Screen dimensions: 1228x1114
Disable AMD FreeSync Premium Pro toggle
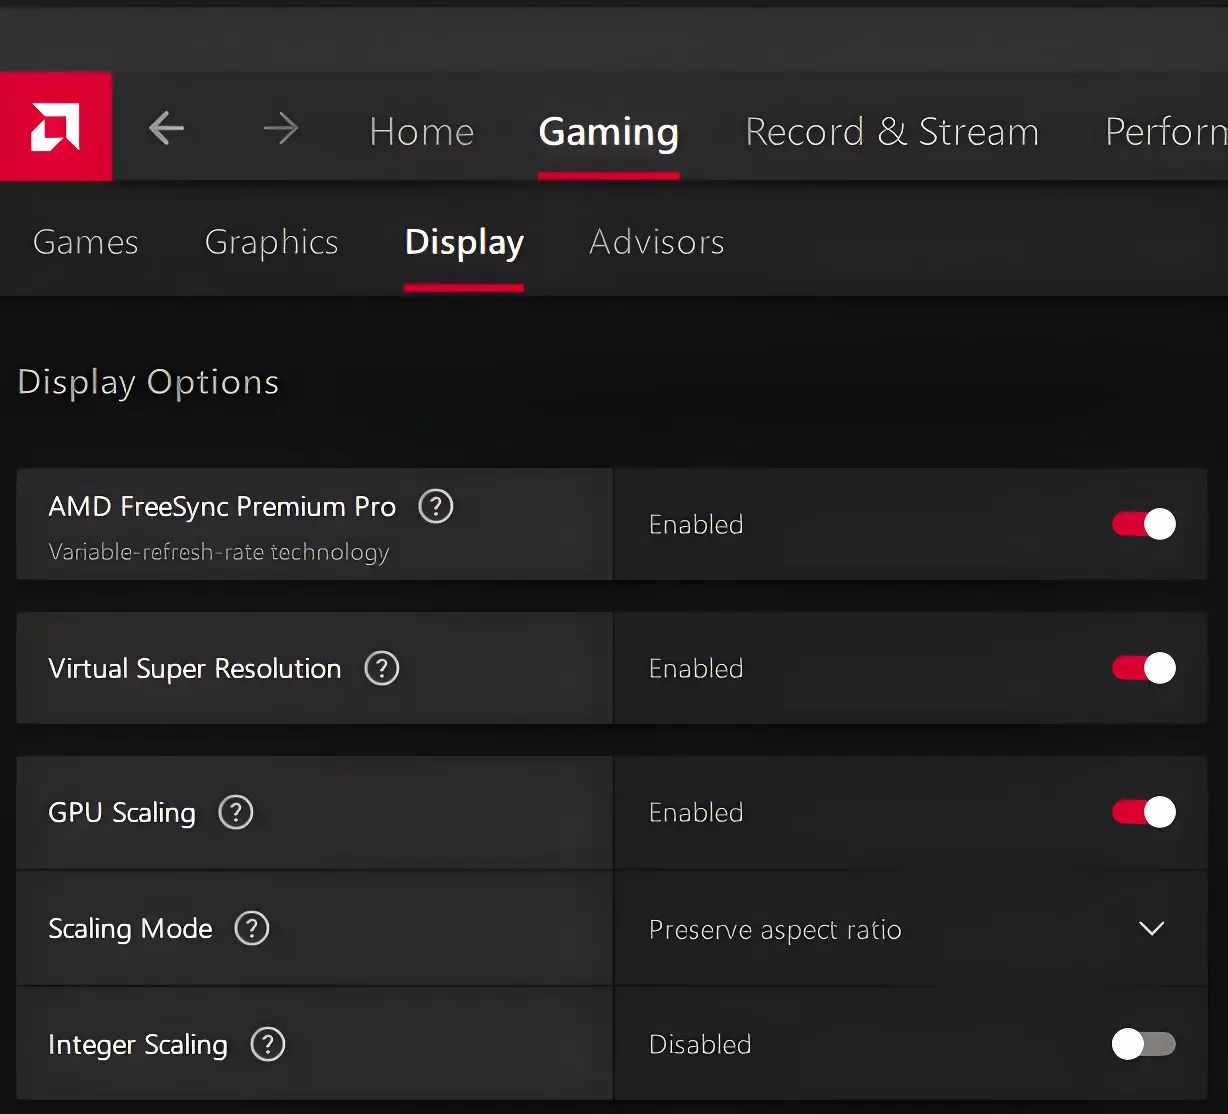point(1144,524)
